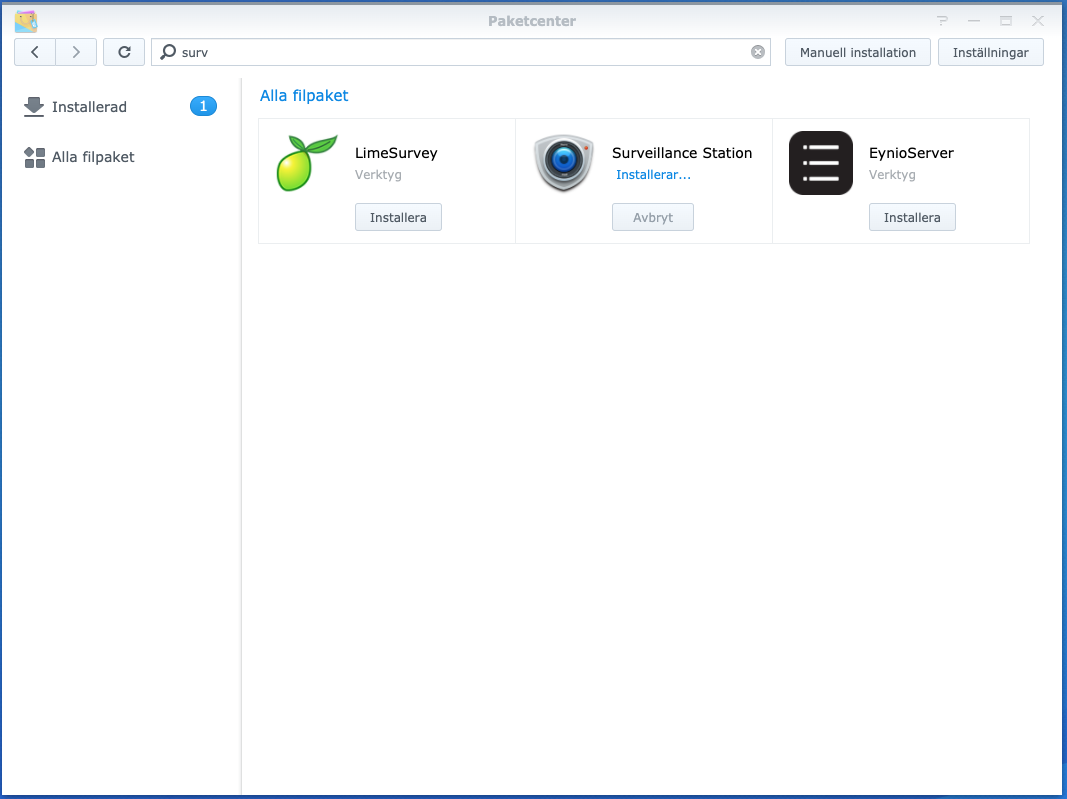Clear the search field with the X icon
This screenshot has width=1067, height=799.
pyautogui.click(x=757, y=51)
